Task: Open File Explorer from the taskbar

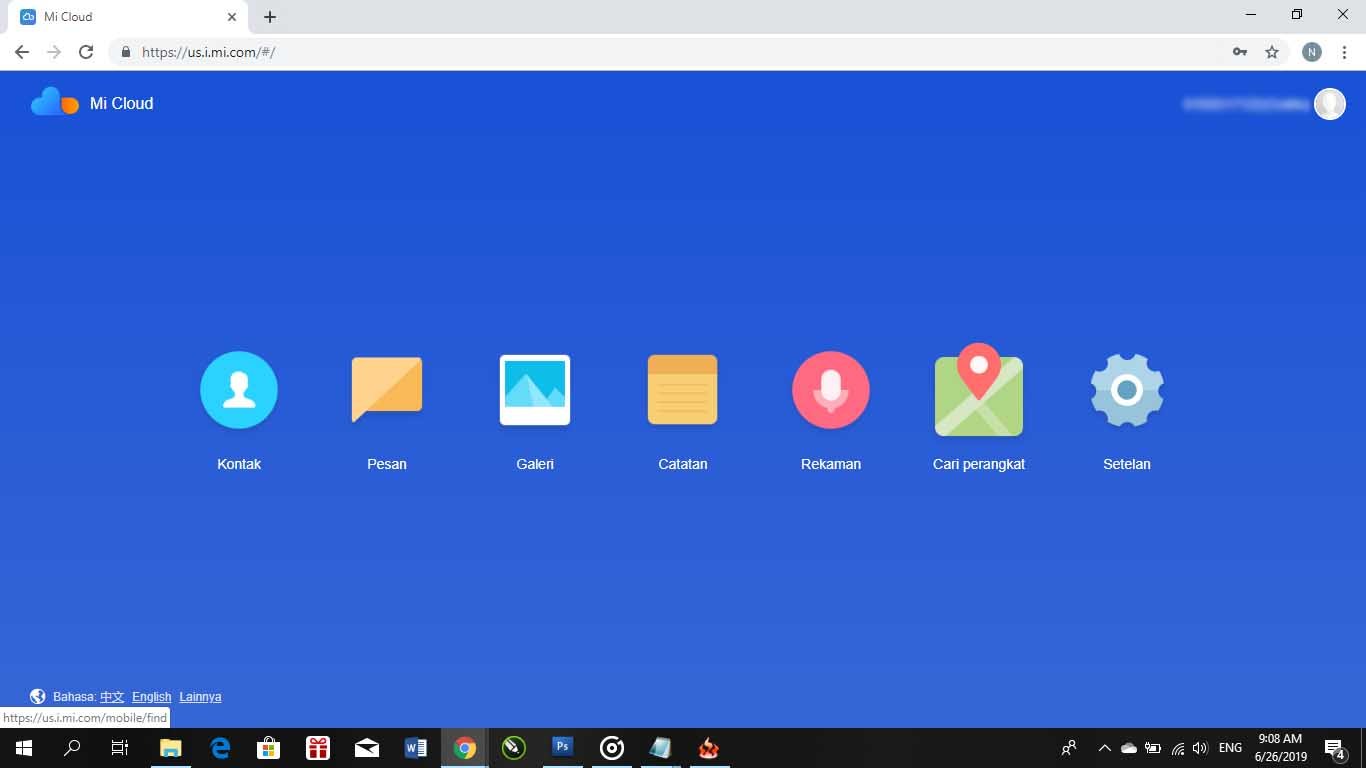Action: 171,748
